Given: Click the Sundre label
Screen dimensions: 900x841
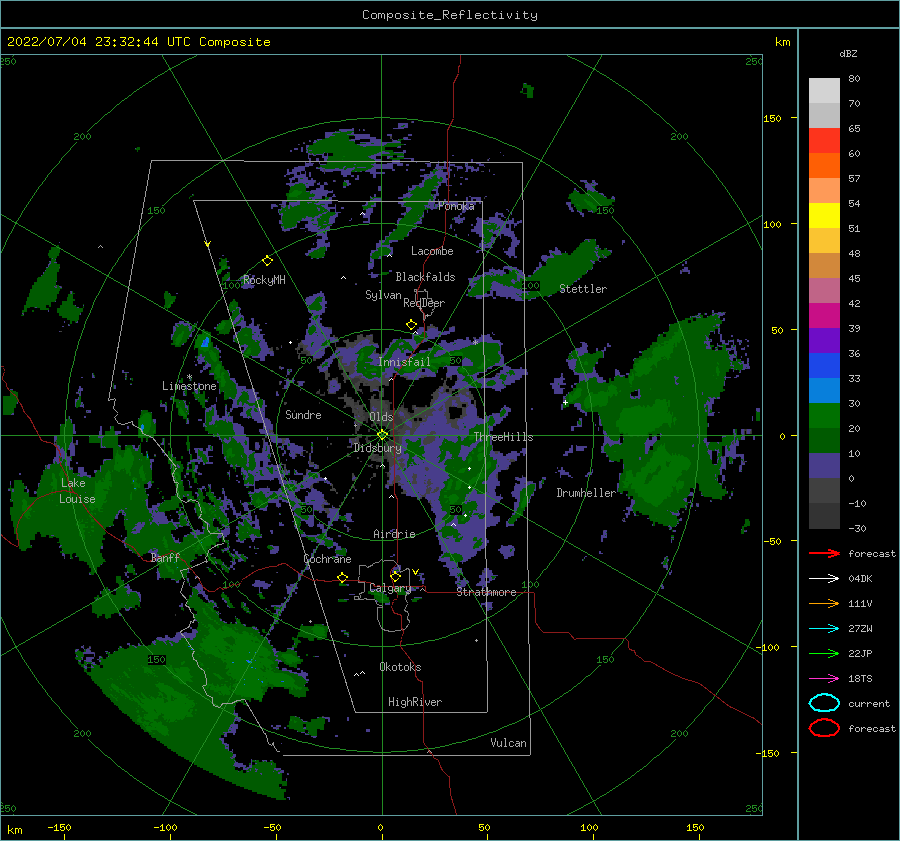Looking at the screenshot, I should click(303, 414).
